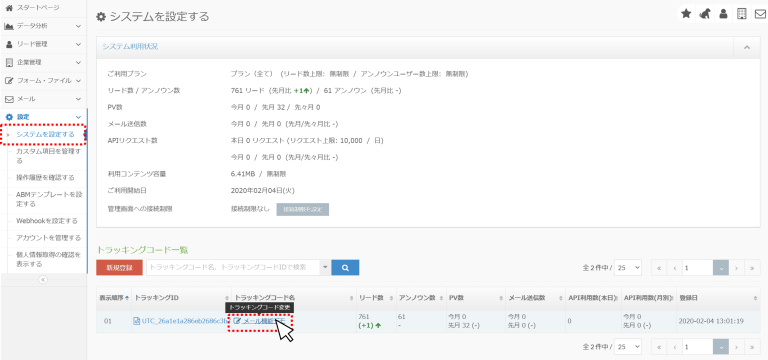Image resolution: width=768 pixels, height=360 pixels.
Task: Sort by the リード数 column
Action: [376, 298]
